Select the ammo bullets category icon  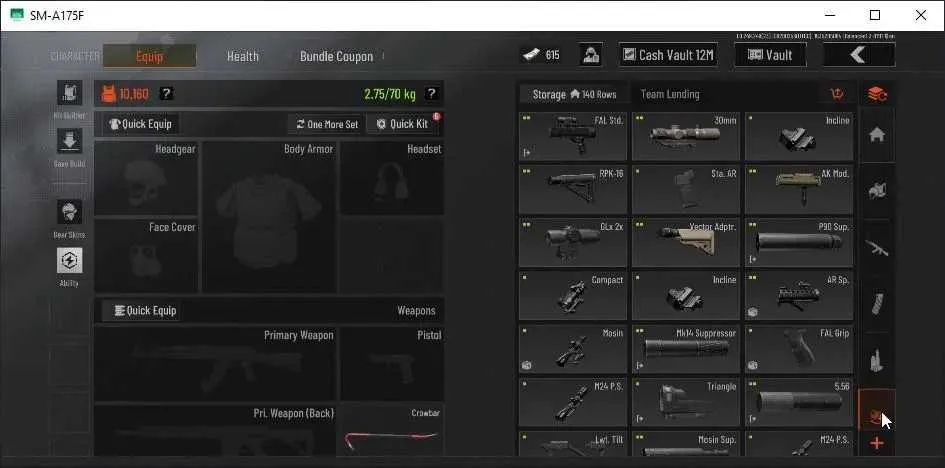click(x=877, y=360)
